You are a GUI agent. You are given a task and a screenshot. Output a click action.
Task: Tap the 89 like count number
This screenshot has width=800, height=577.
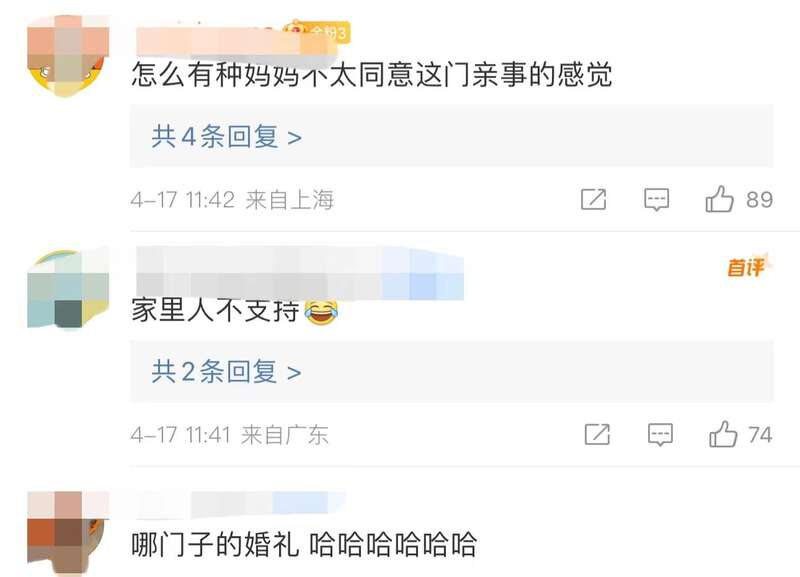(x=759, y=199)
